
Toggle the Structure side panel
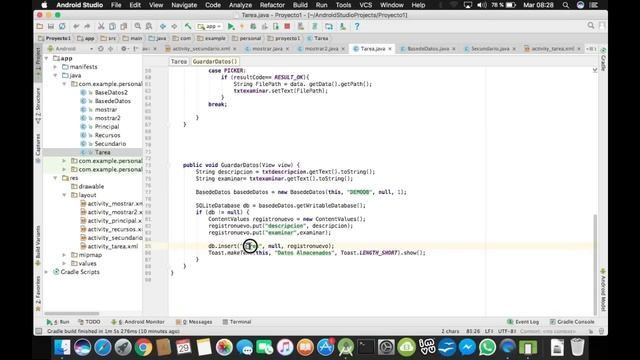[38, 106]
